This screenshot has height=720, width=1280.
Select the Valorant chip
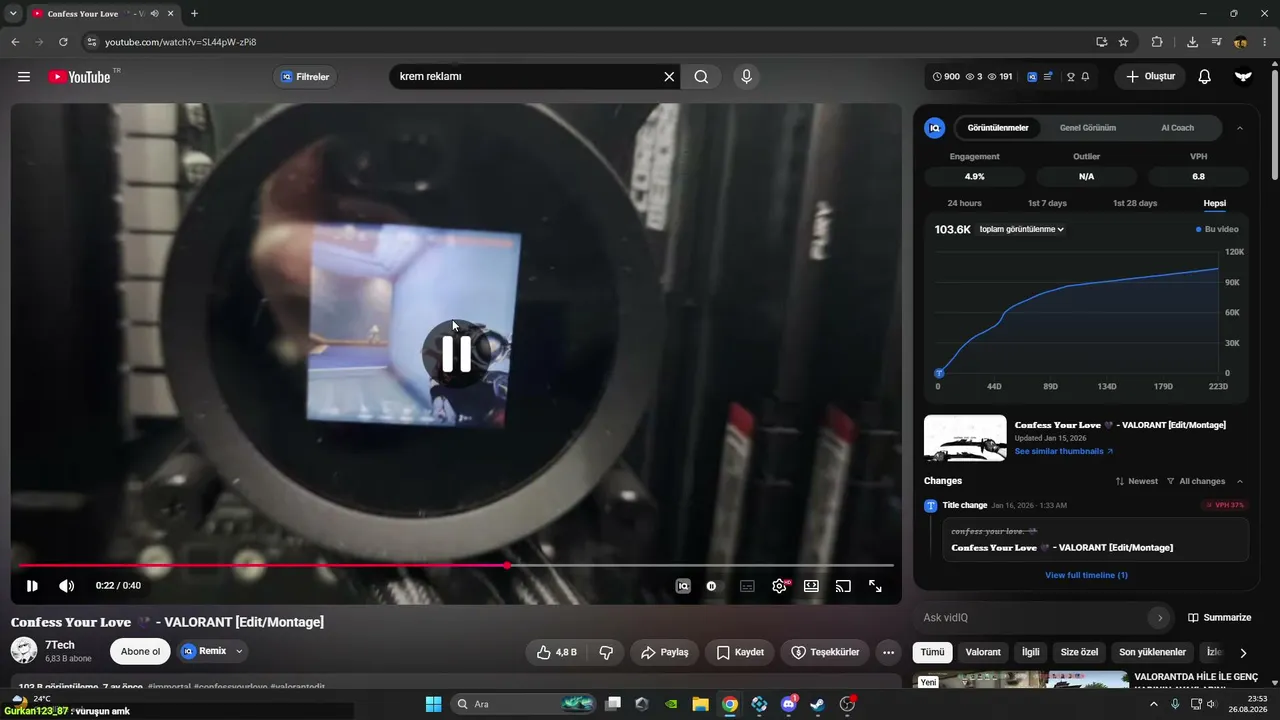pos(983,652)
